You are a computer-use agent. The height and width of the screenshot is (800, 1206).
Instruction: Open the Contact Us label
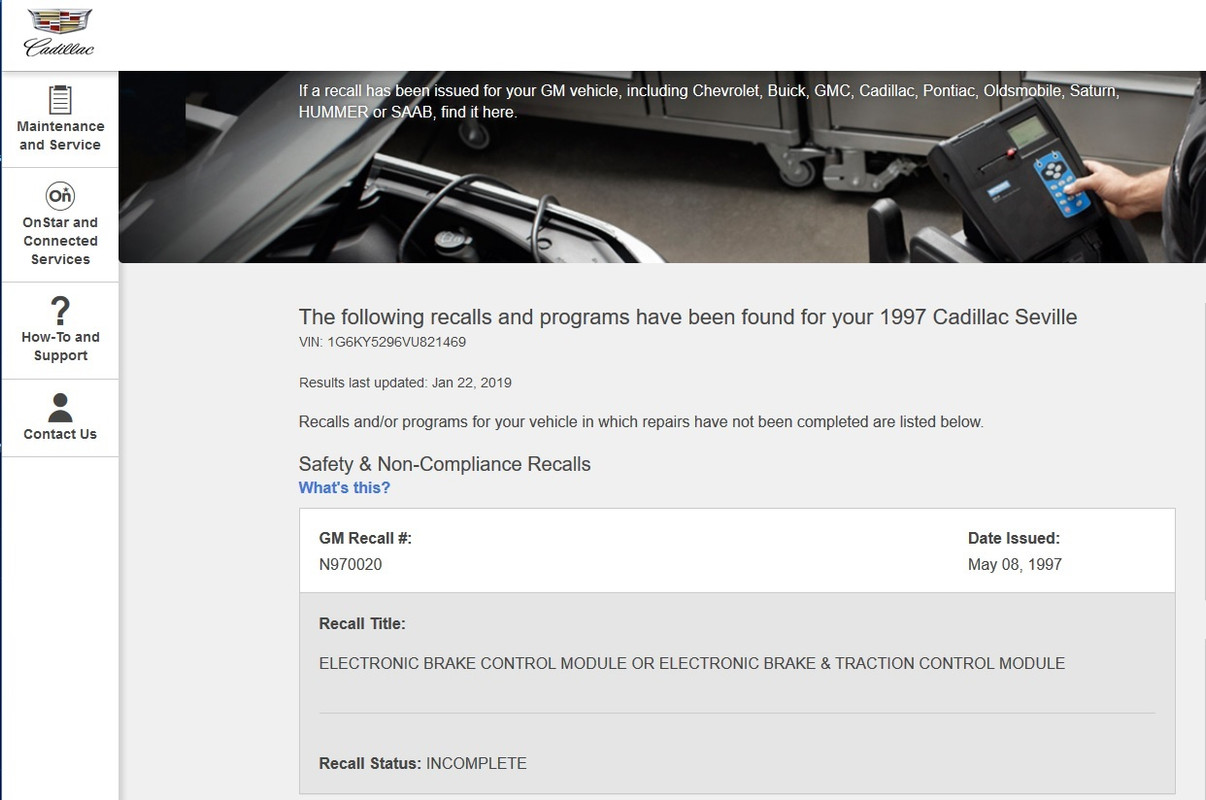click(x=60, y=434)
